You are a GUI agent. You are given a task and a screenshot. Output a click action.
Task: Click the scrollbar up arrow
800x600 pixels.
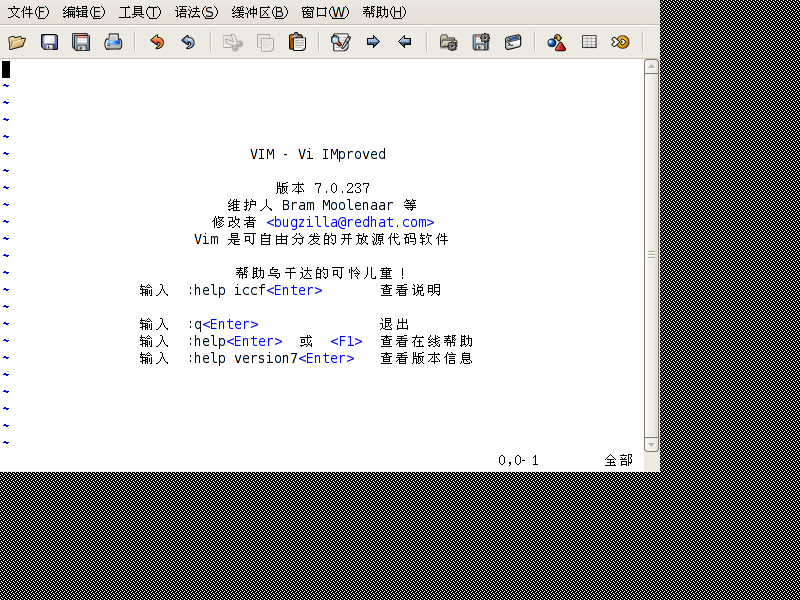tap(652, 66)
